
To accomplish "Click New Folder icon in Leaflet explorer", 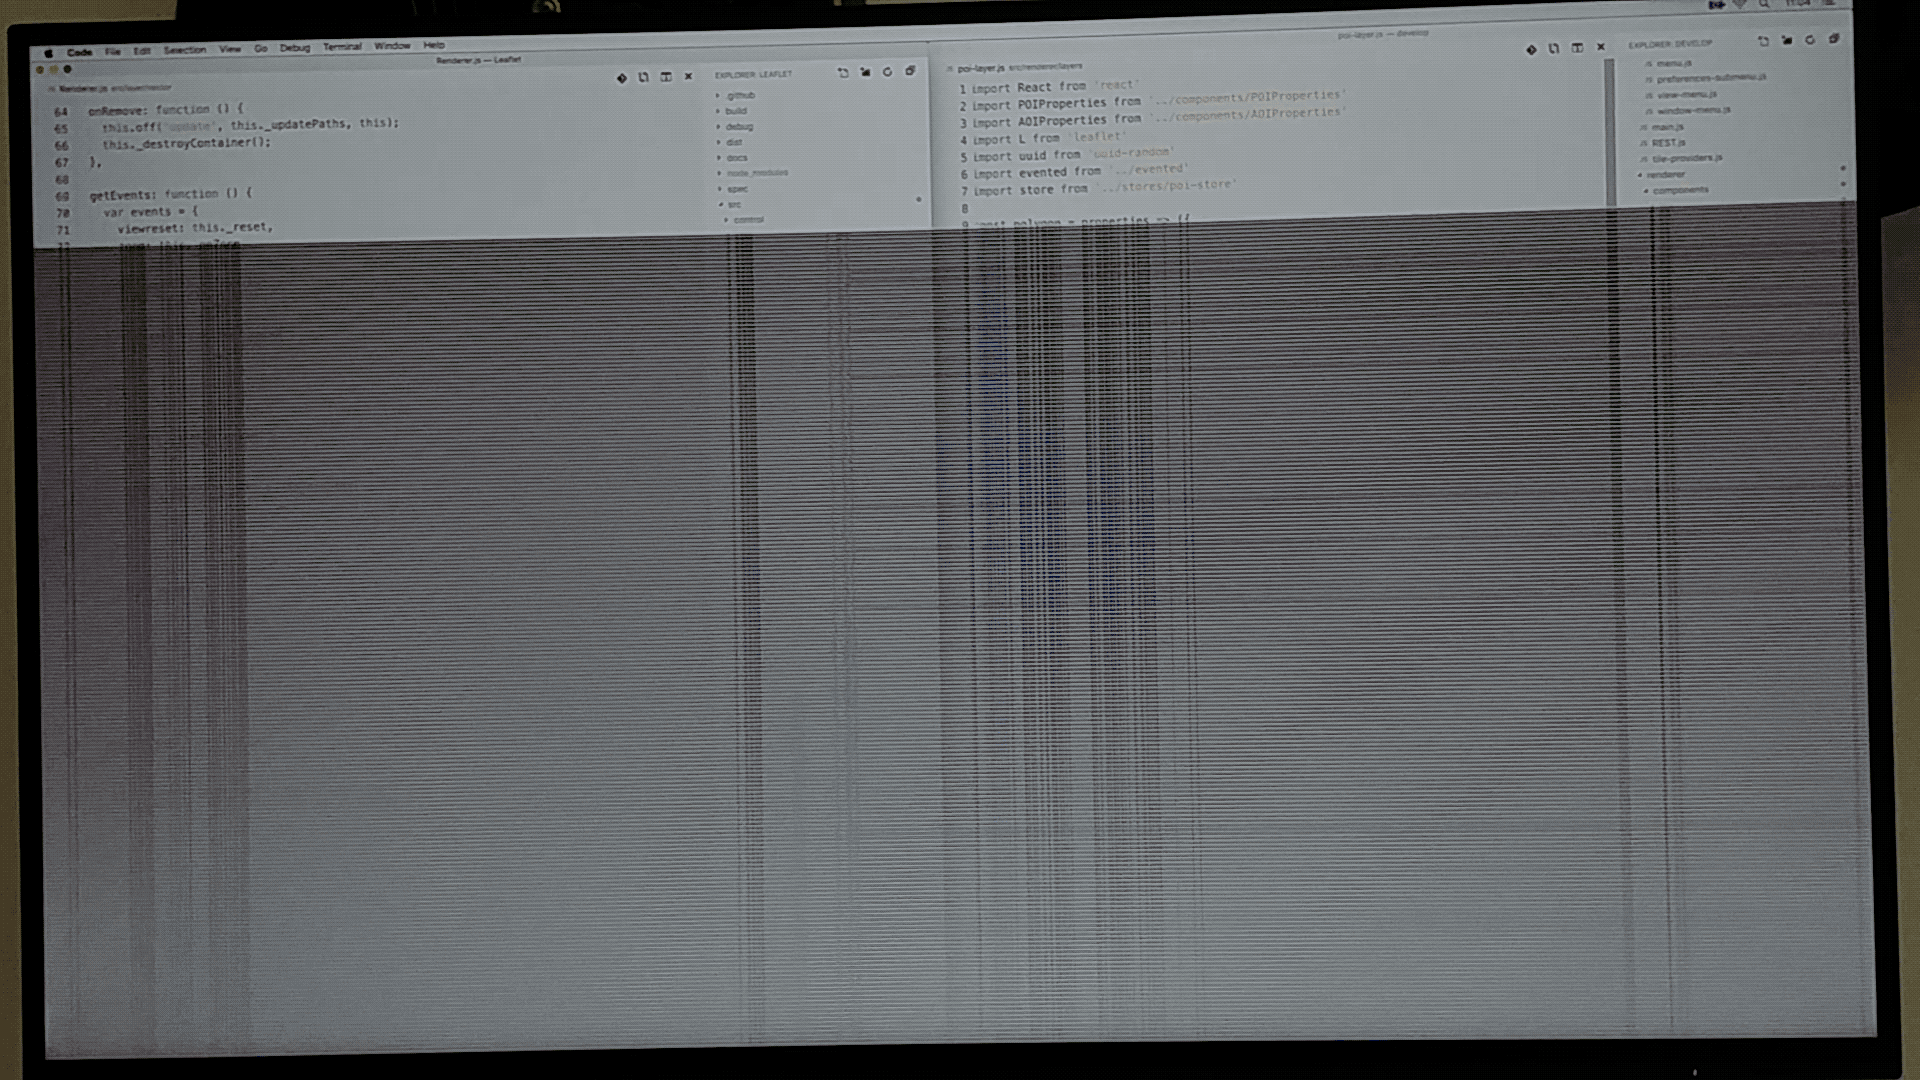I will (865, 72).
